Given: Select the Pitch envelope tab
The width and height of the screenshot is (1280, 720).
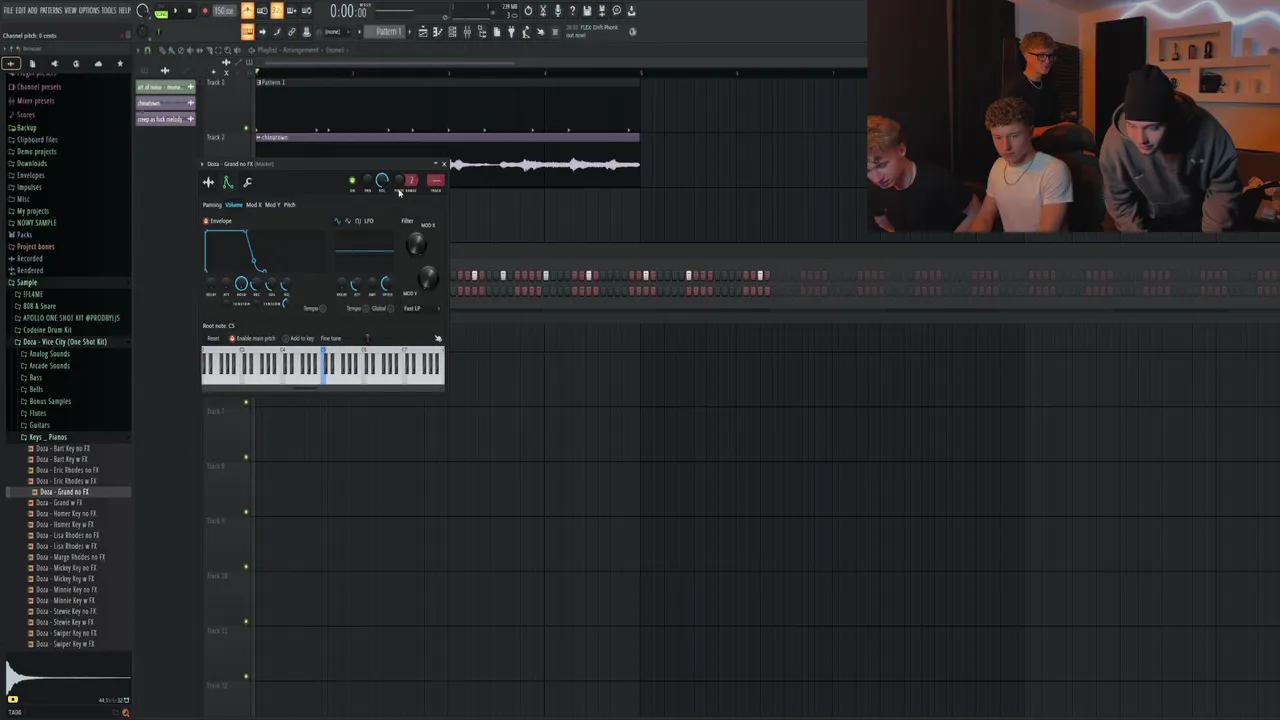Looking at the screenshot, I should 290,205.
